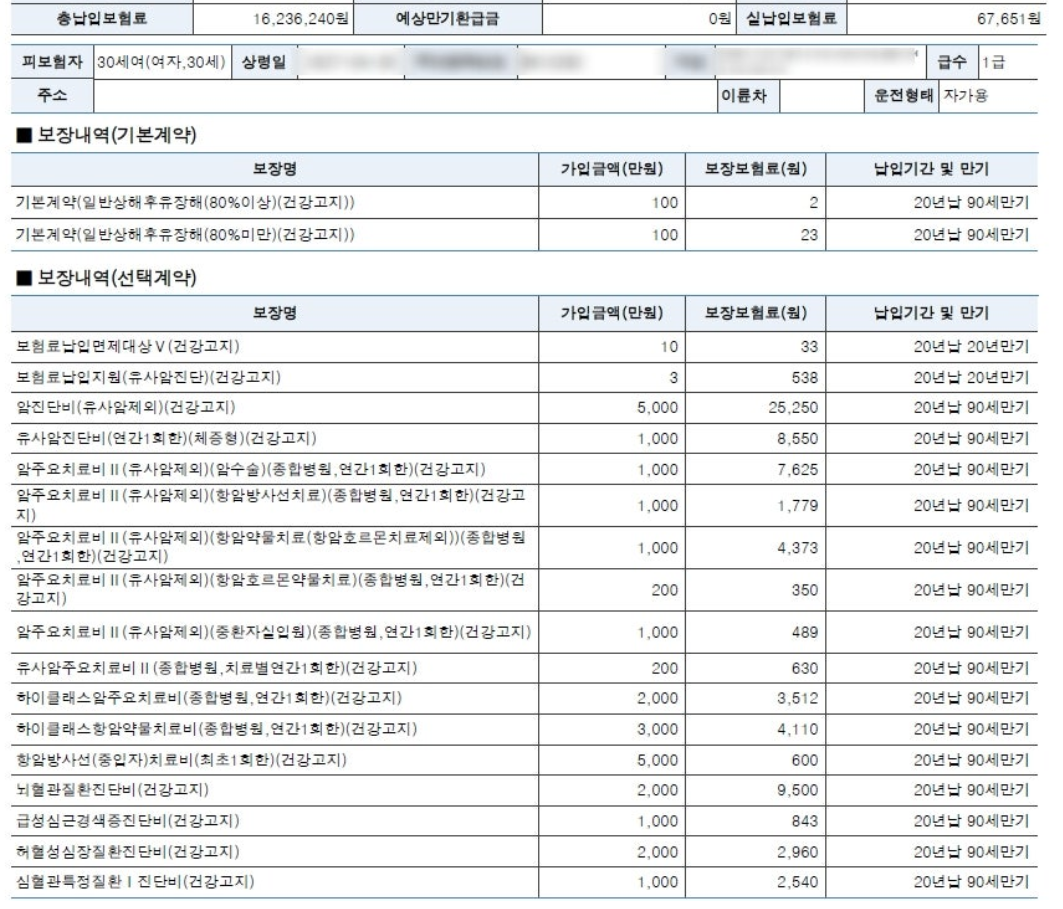This screenshot has width=1063, height=909.
Task: Select the "하이클래스암주요치료비" coverage row name
Action: point(209,698)
